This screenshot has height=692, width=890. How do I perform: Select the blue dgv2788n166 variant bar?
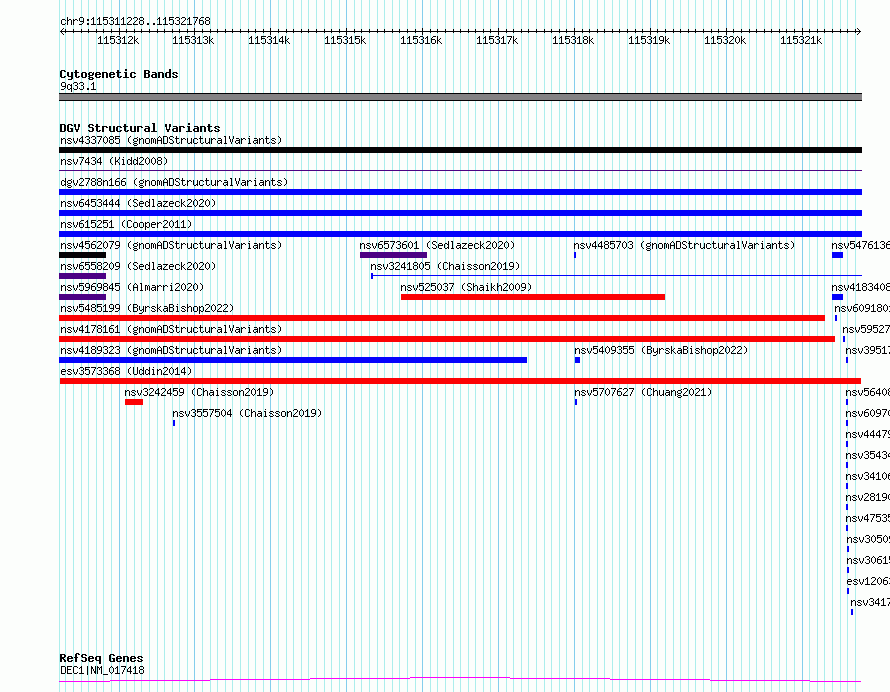tap(460, 192)
